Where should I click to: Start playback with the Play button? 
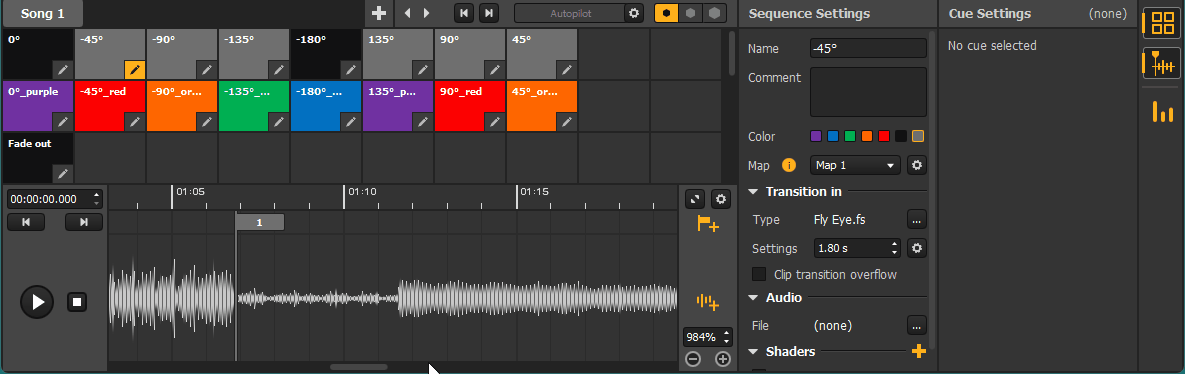[36, 302]
